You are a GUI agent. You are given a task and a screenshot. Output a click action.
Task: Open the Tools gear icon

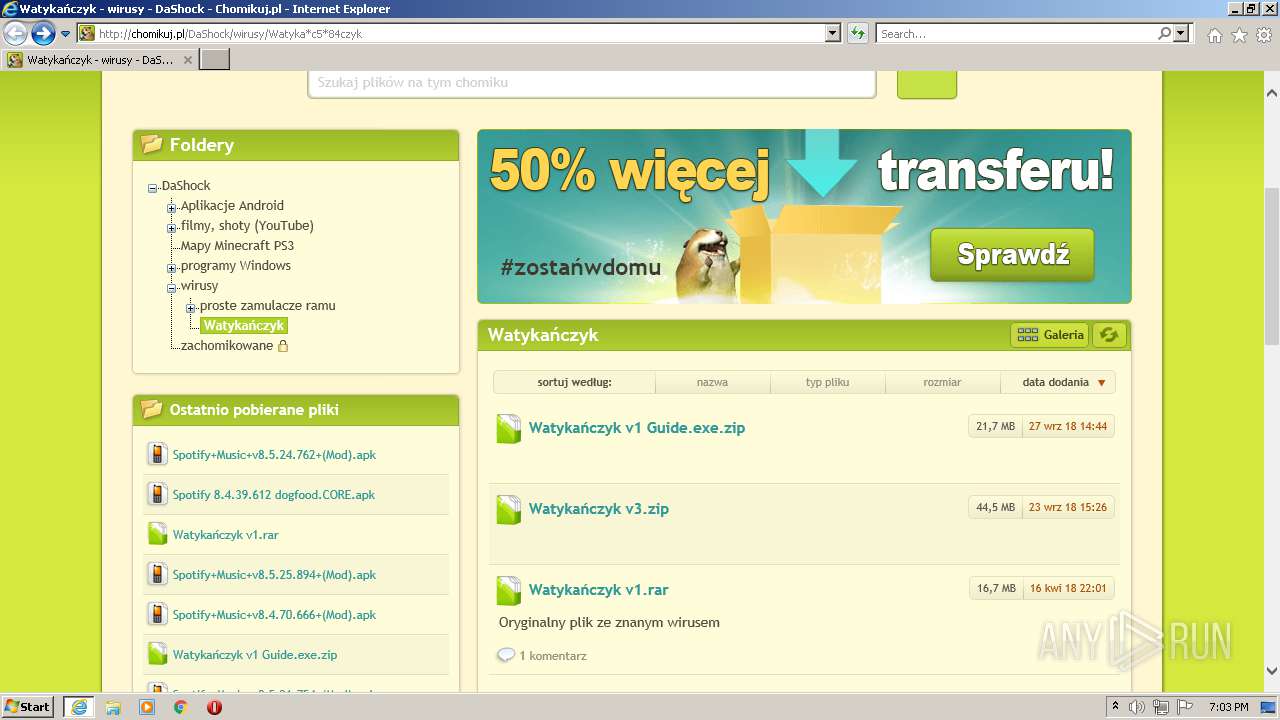[x=1264, y=35]
